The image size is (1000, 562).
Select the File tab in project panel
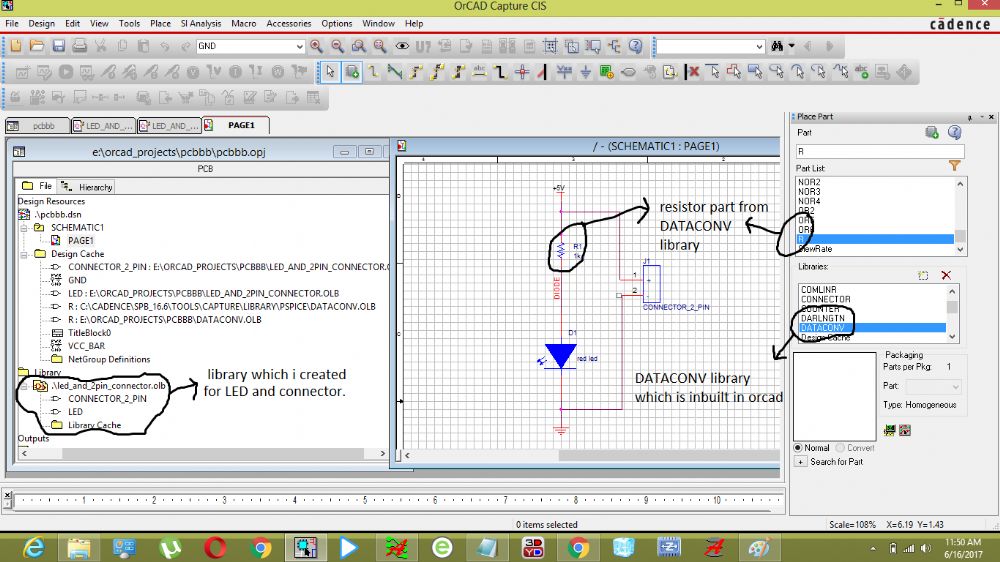coord(37,186)
